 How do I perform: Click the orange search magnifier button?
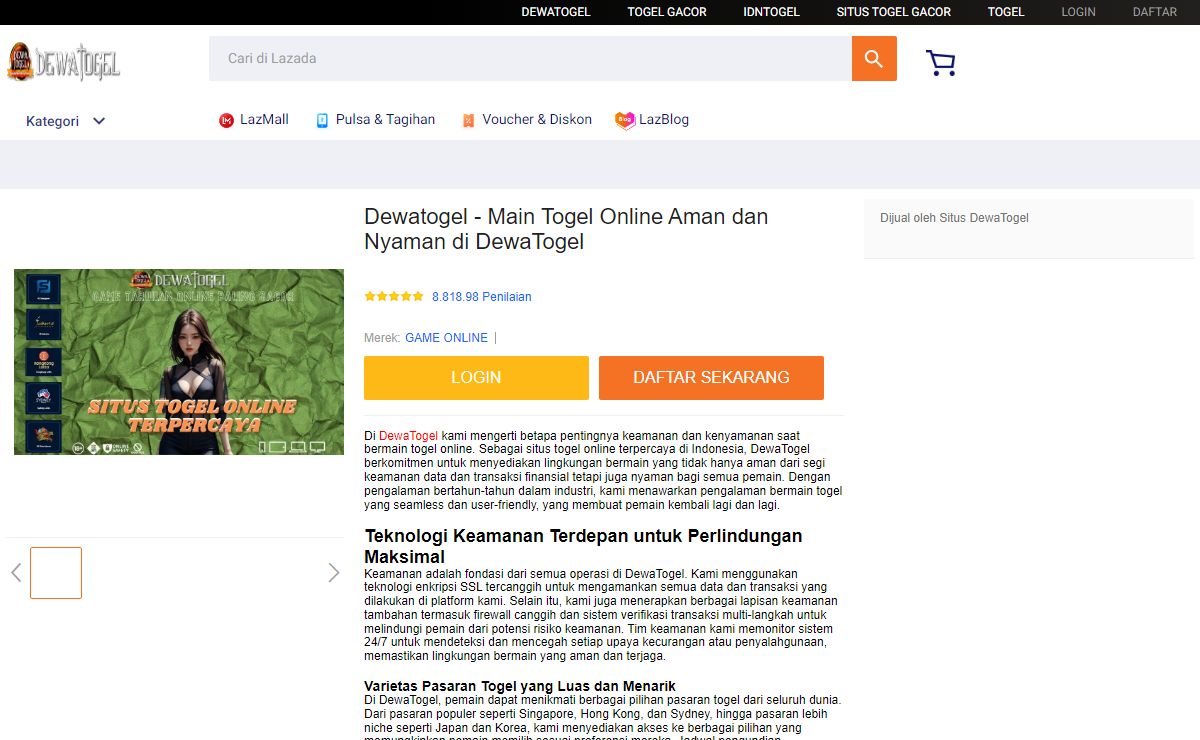coord(874,59)
